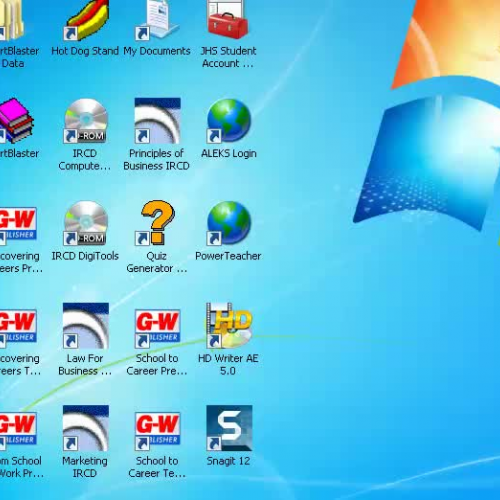Viewport: 500px width, 500px height.
Task: Click the 'School to Career Pre...' label
Action: tap(157, 364)
